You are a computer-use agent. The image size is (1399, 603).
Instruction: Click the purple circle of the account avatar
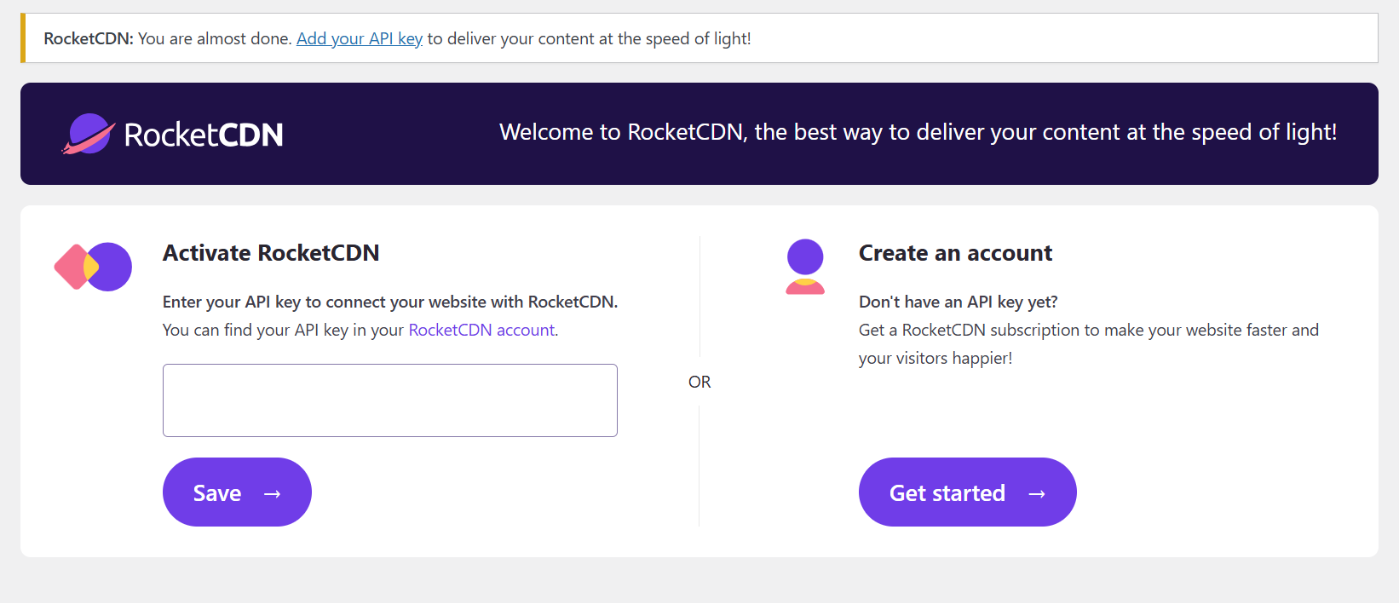click(x=805, y=257)
